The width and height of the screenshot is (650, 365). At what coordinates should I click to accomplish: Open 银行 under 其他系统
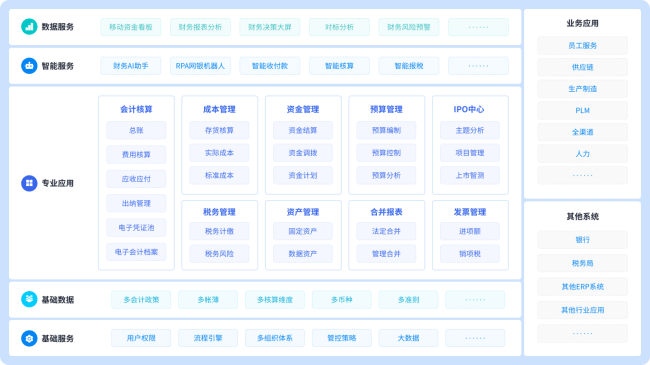tap(582, 240)
